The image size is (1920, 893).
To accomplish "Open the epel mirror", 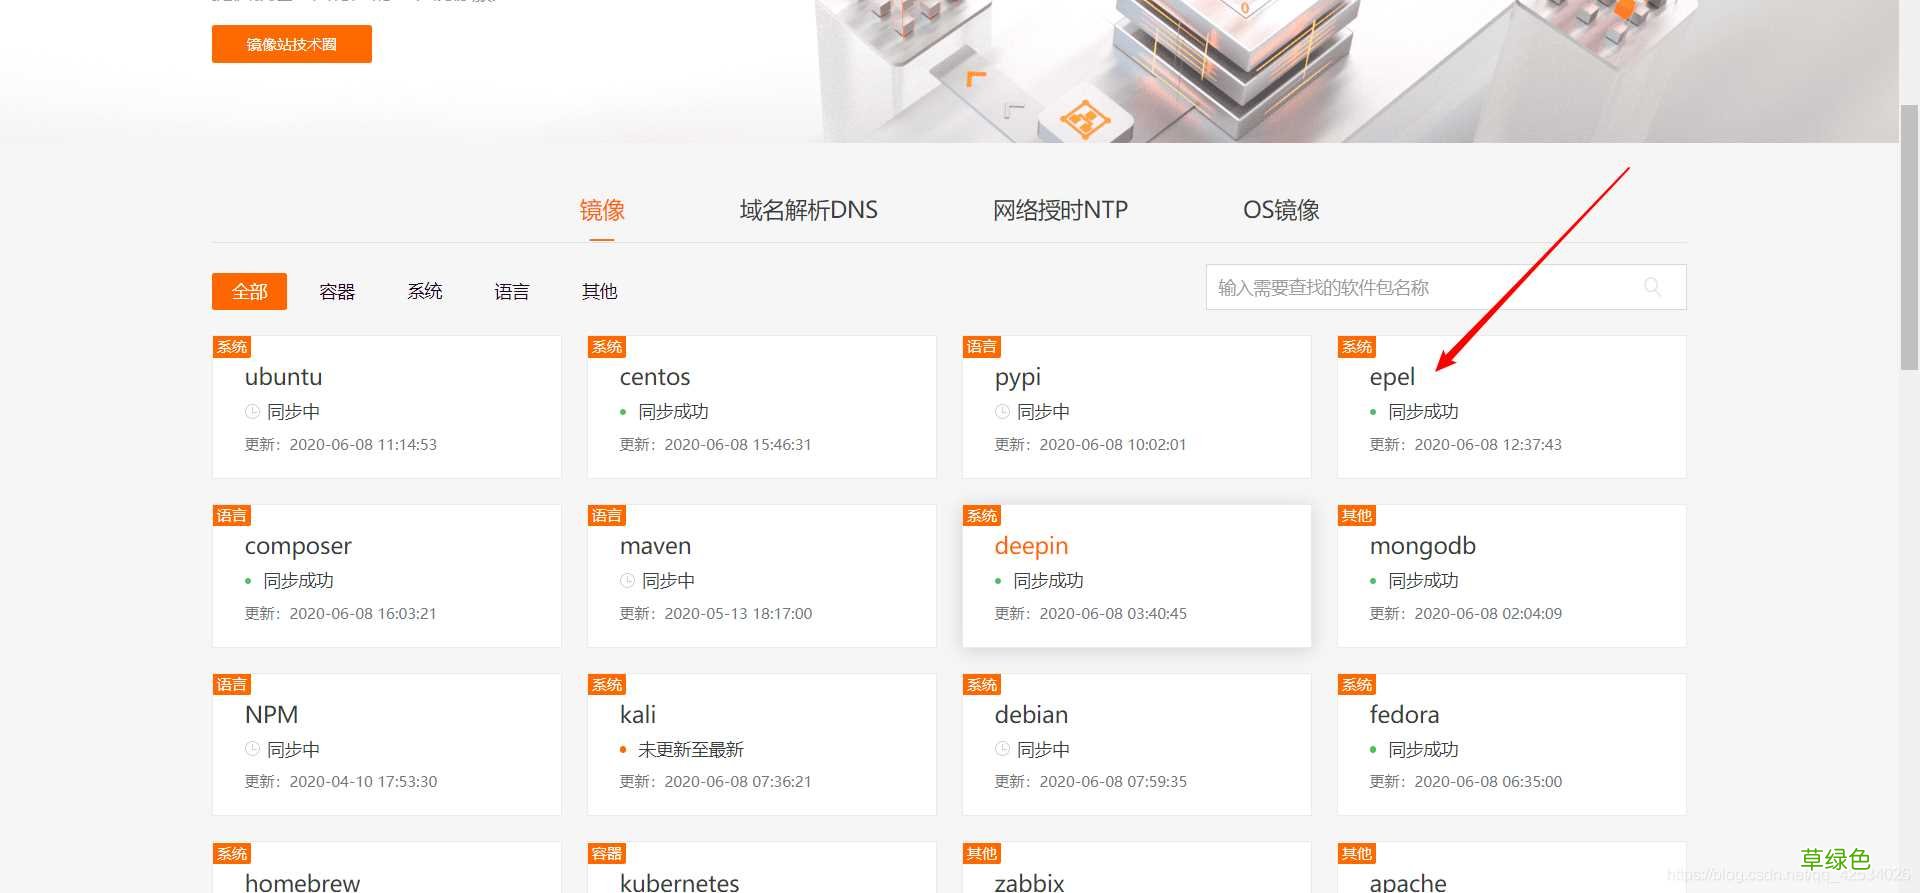I will (1392, 378).
